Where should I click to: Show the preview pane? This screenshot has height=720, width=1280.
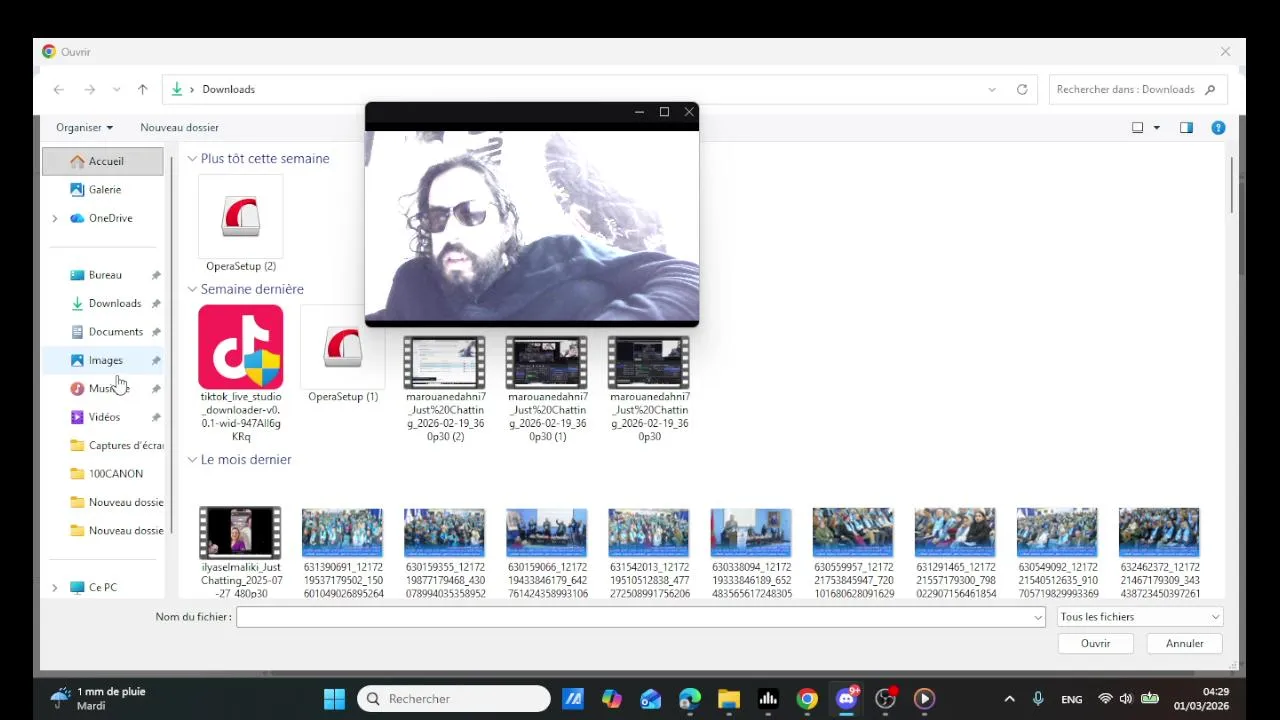click(1186, 127)
